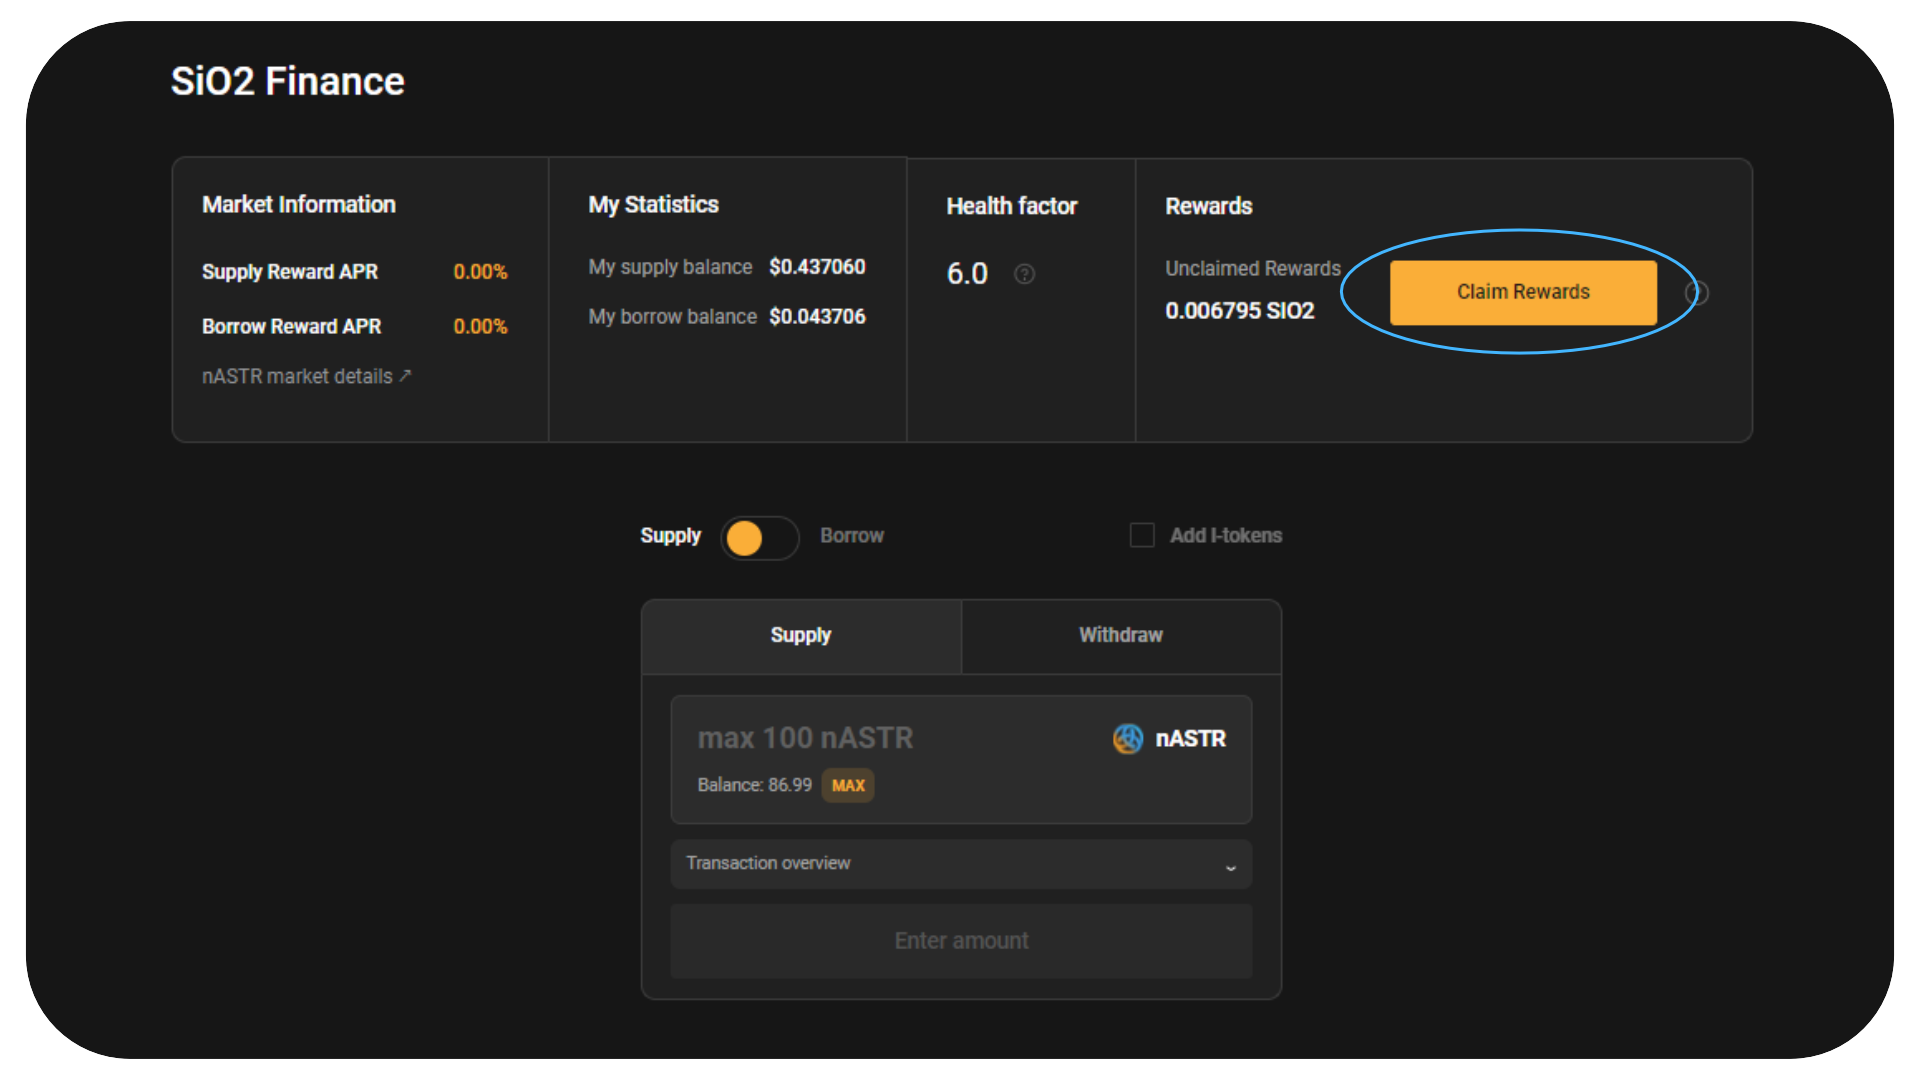1920x1080 pixels.
Task: Select the Borrow label next to the switch
Action: (851, 536)
